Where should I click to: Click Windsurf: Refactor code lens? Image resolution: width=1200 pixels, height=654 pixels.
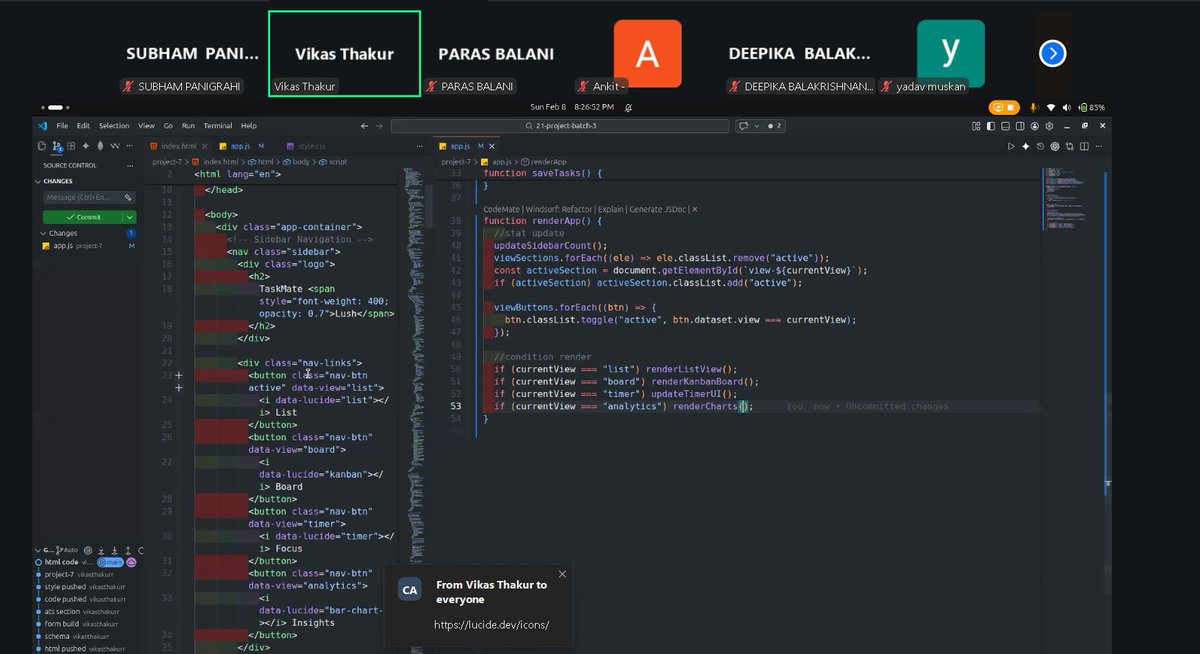tap(560, 209)
